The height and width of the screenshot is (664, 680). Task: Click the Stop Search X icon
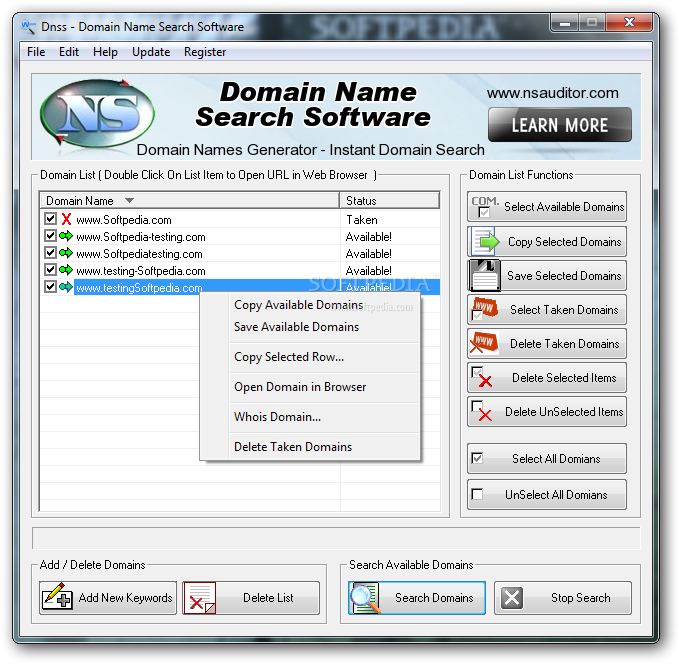[512, 598]
